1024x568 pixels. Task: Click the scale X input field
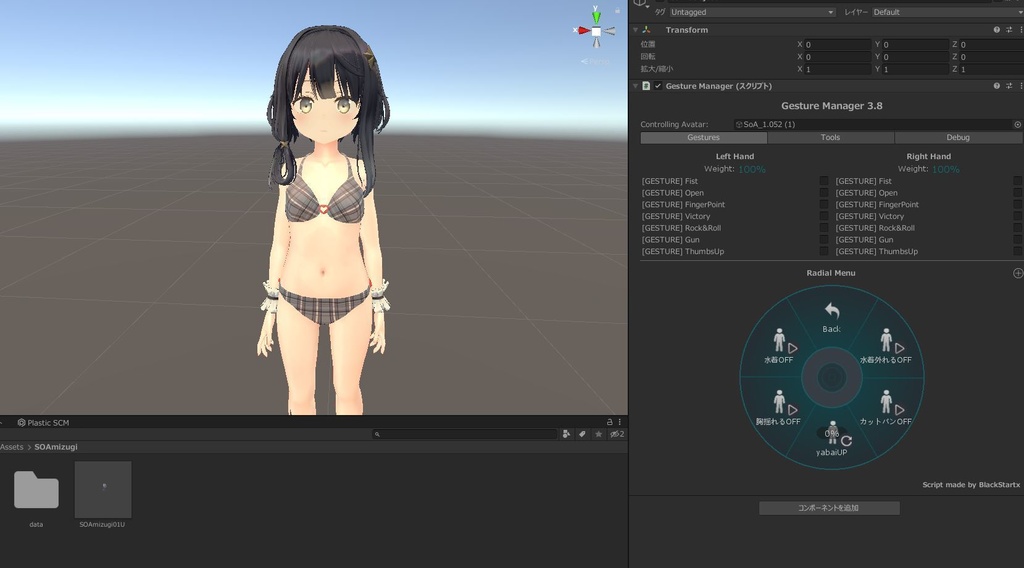pyautogui.click(x=838, y=69)
